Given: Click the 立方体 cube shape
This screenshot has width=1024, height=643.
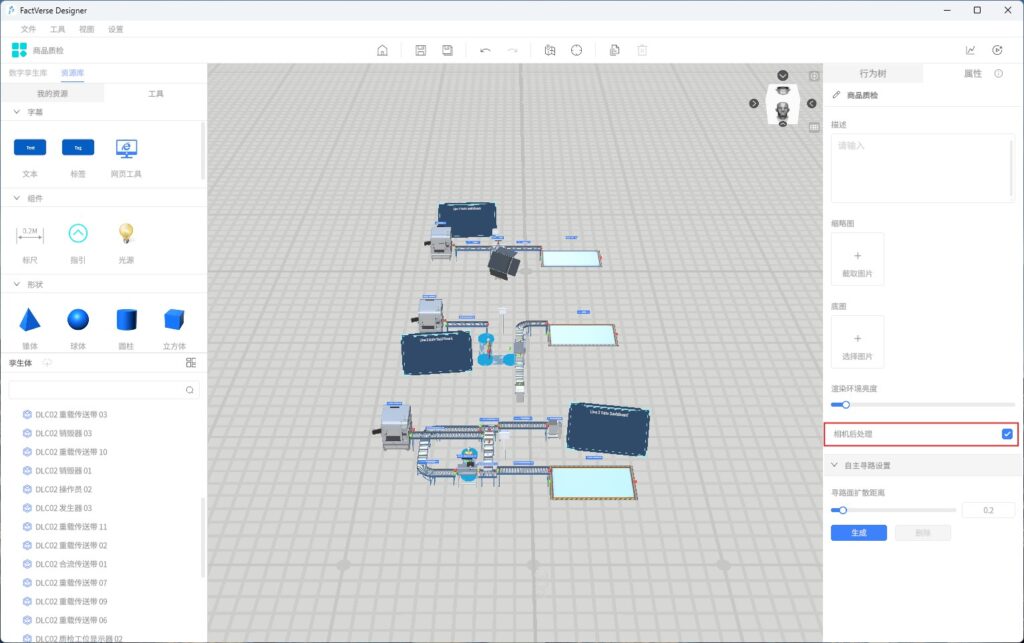Looking at the screenshot, I should click(174, 320).
